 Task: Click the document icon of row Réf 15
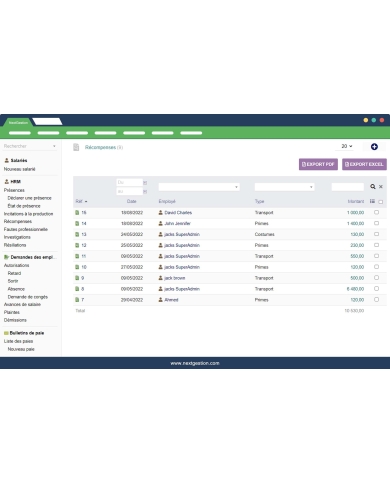77,213
